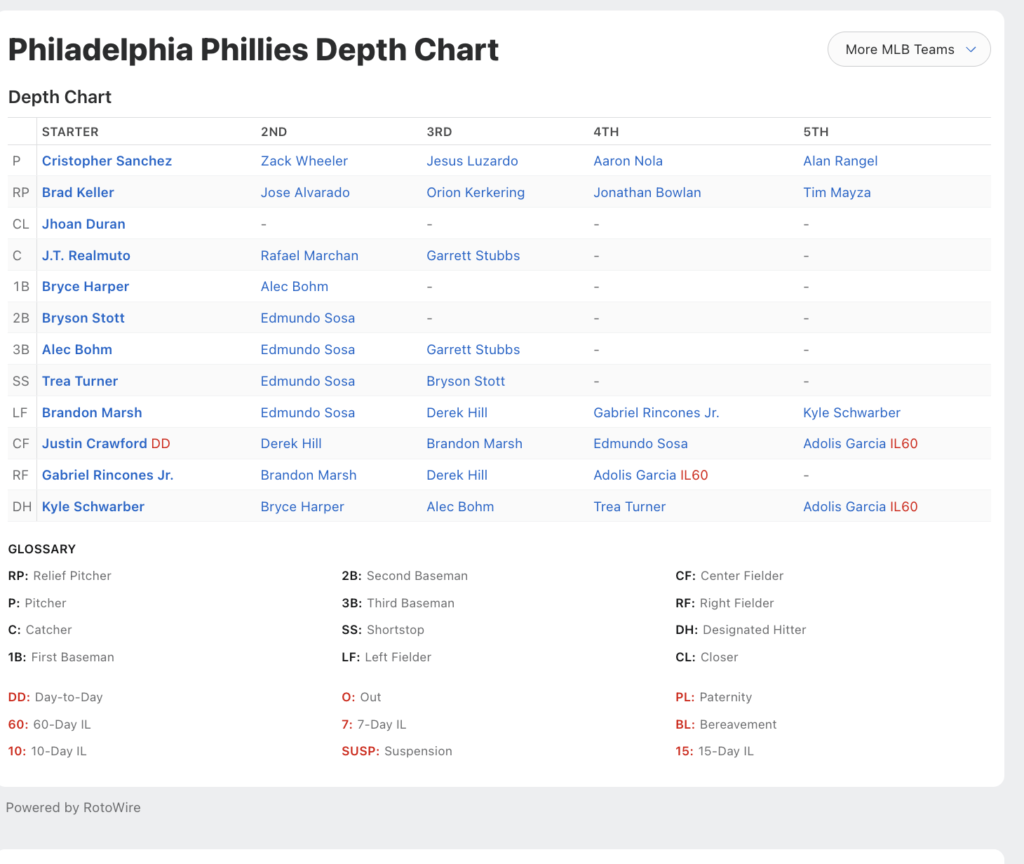This screenshot has height=864, width=1024.
Task: Click Justin Crawford center fielder link
Action: point(94,444)
